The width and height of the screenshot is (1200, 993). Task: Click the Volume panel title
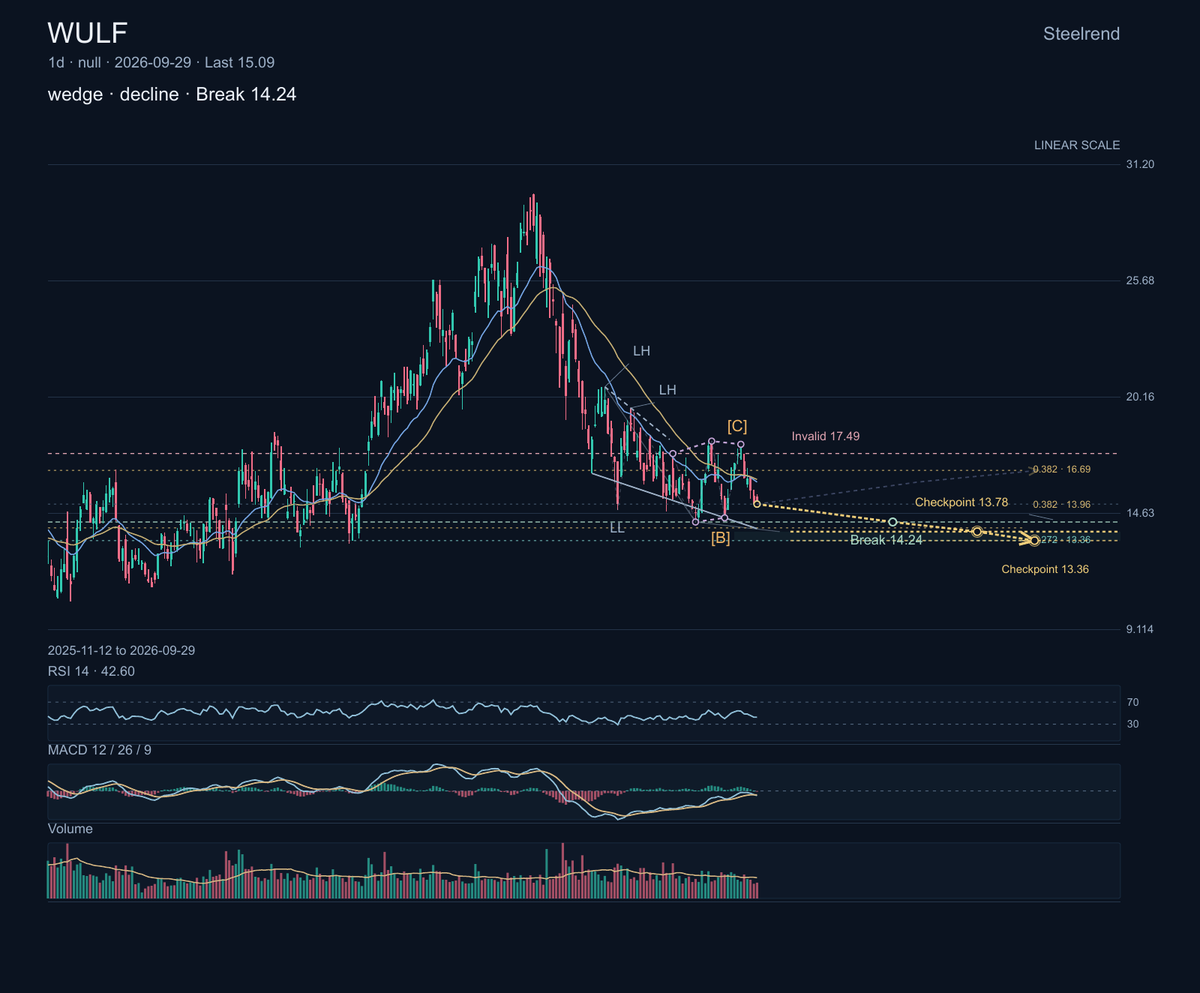[x=70, y=829]
